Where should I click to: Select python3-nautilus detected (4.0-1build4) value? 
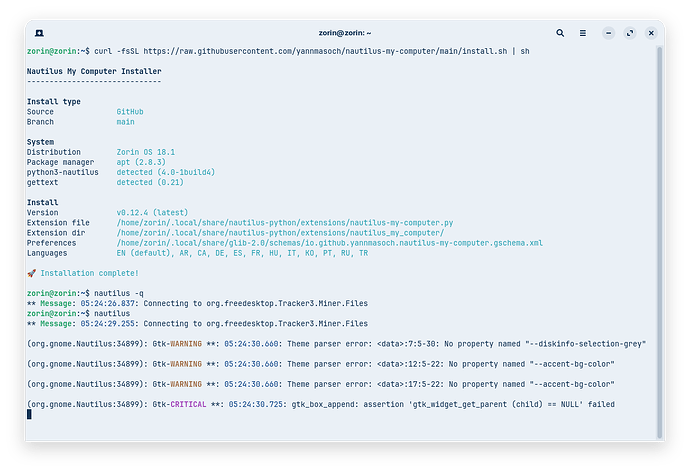[165, 172]
